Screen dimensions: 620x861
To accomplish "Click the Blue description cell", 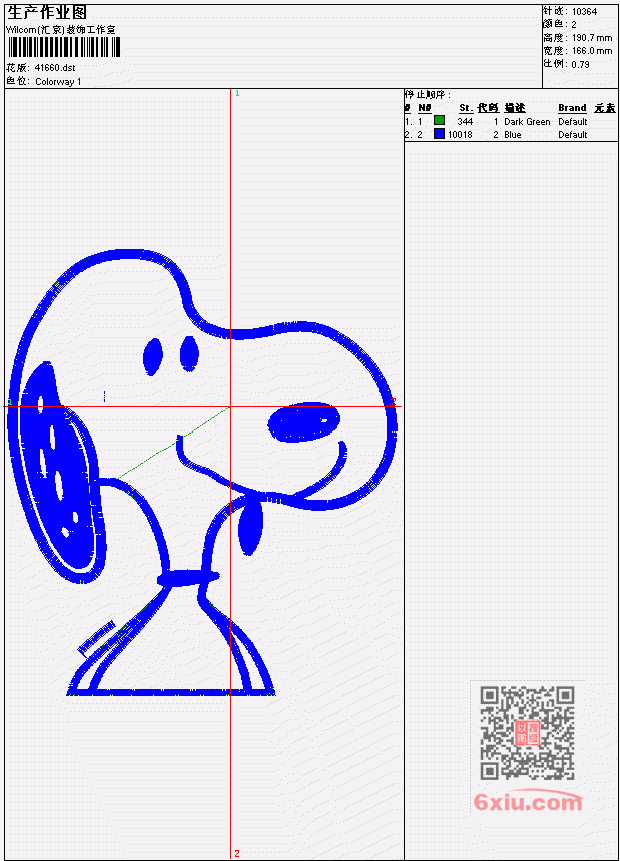I will point(513,135).
